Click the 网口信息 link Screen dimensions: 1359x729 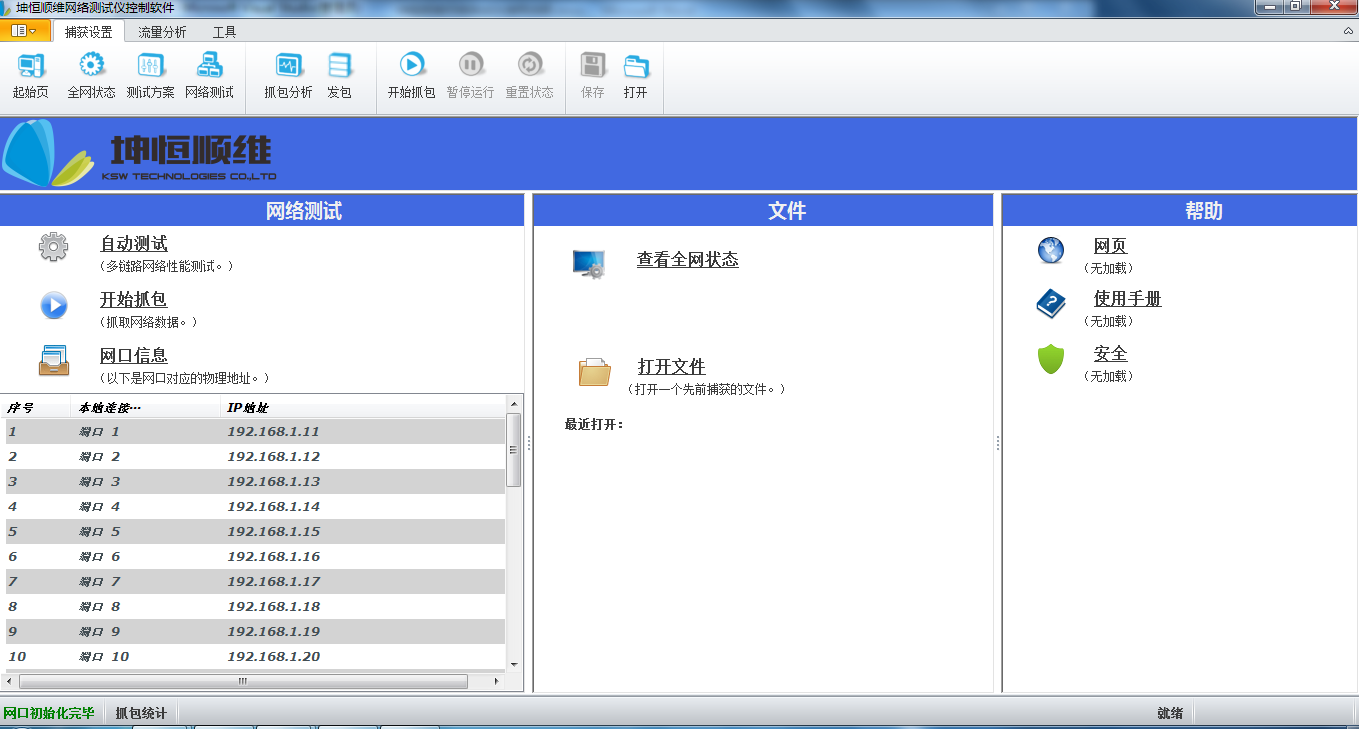point(134,356)
